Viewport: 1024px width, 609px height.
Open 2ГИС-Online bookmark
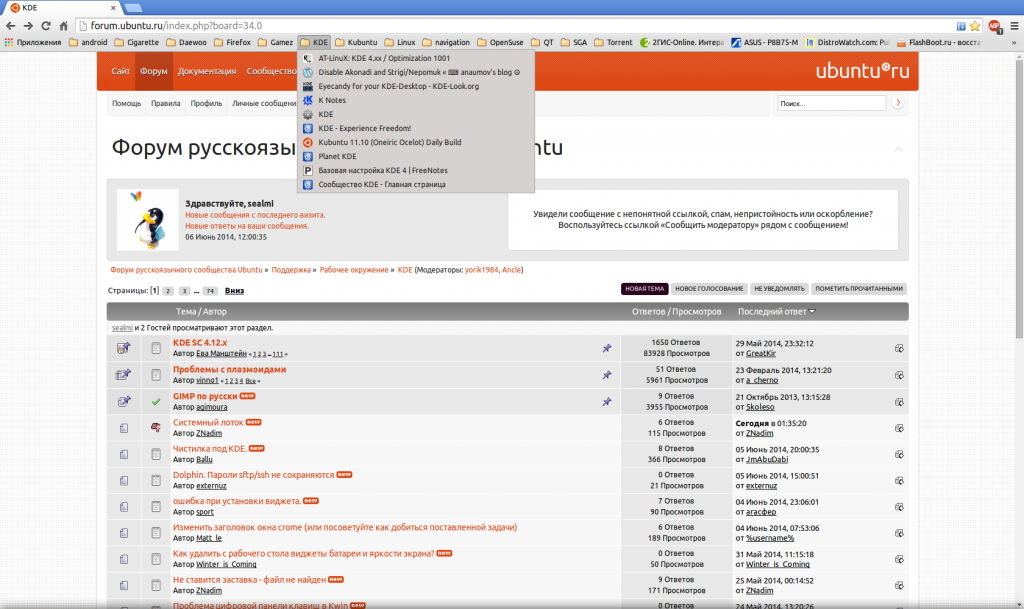[x=681, y=42]
